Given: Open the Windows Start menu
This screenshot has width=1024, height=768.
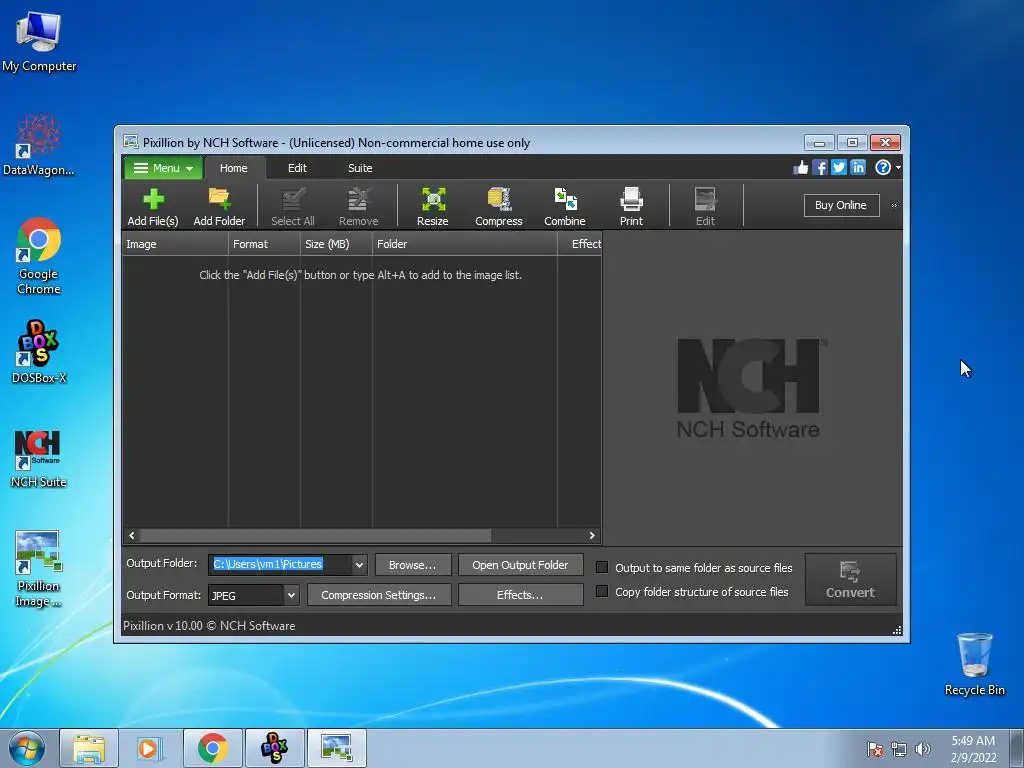Looking at the screenshot, I should click(27, 748).
